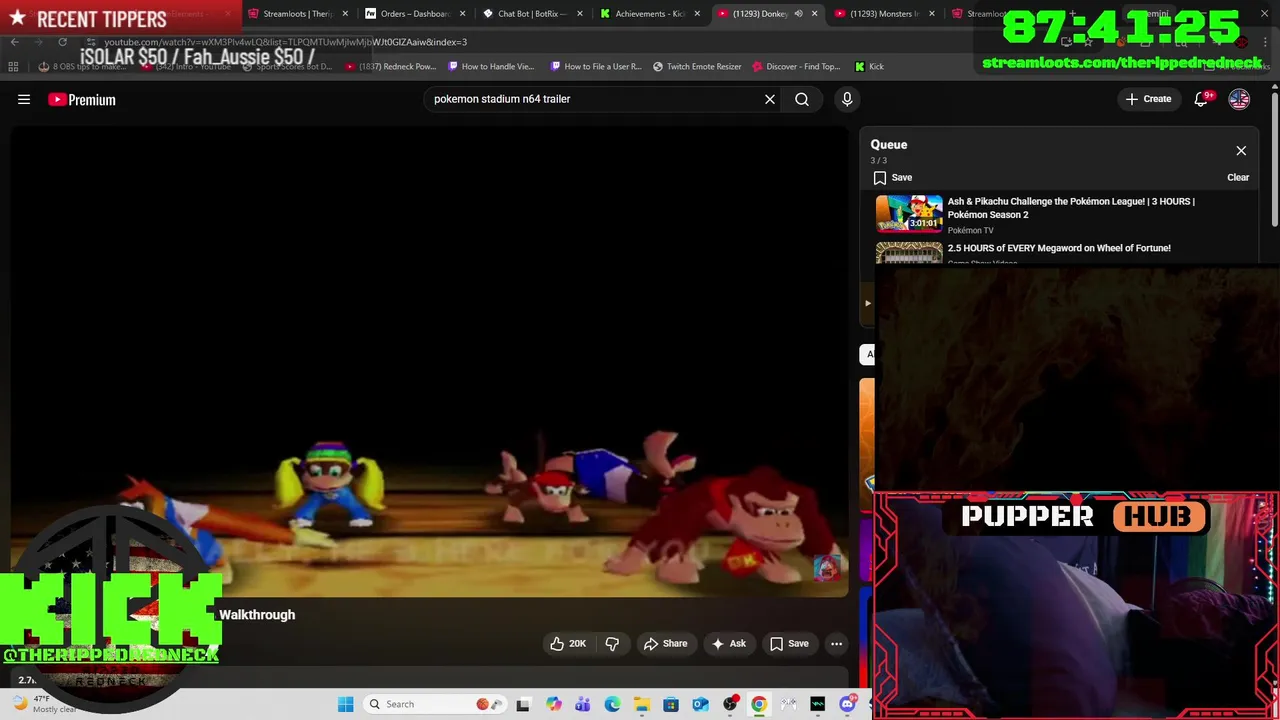Open Discord from the taskbar
The height and width of the screenshot is (720, 1280).
(847, 704)
